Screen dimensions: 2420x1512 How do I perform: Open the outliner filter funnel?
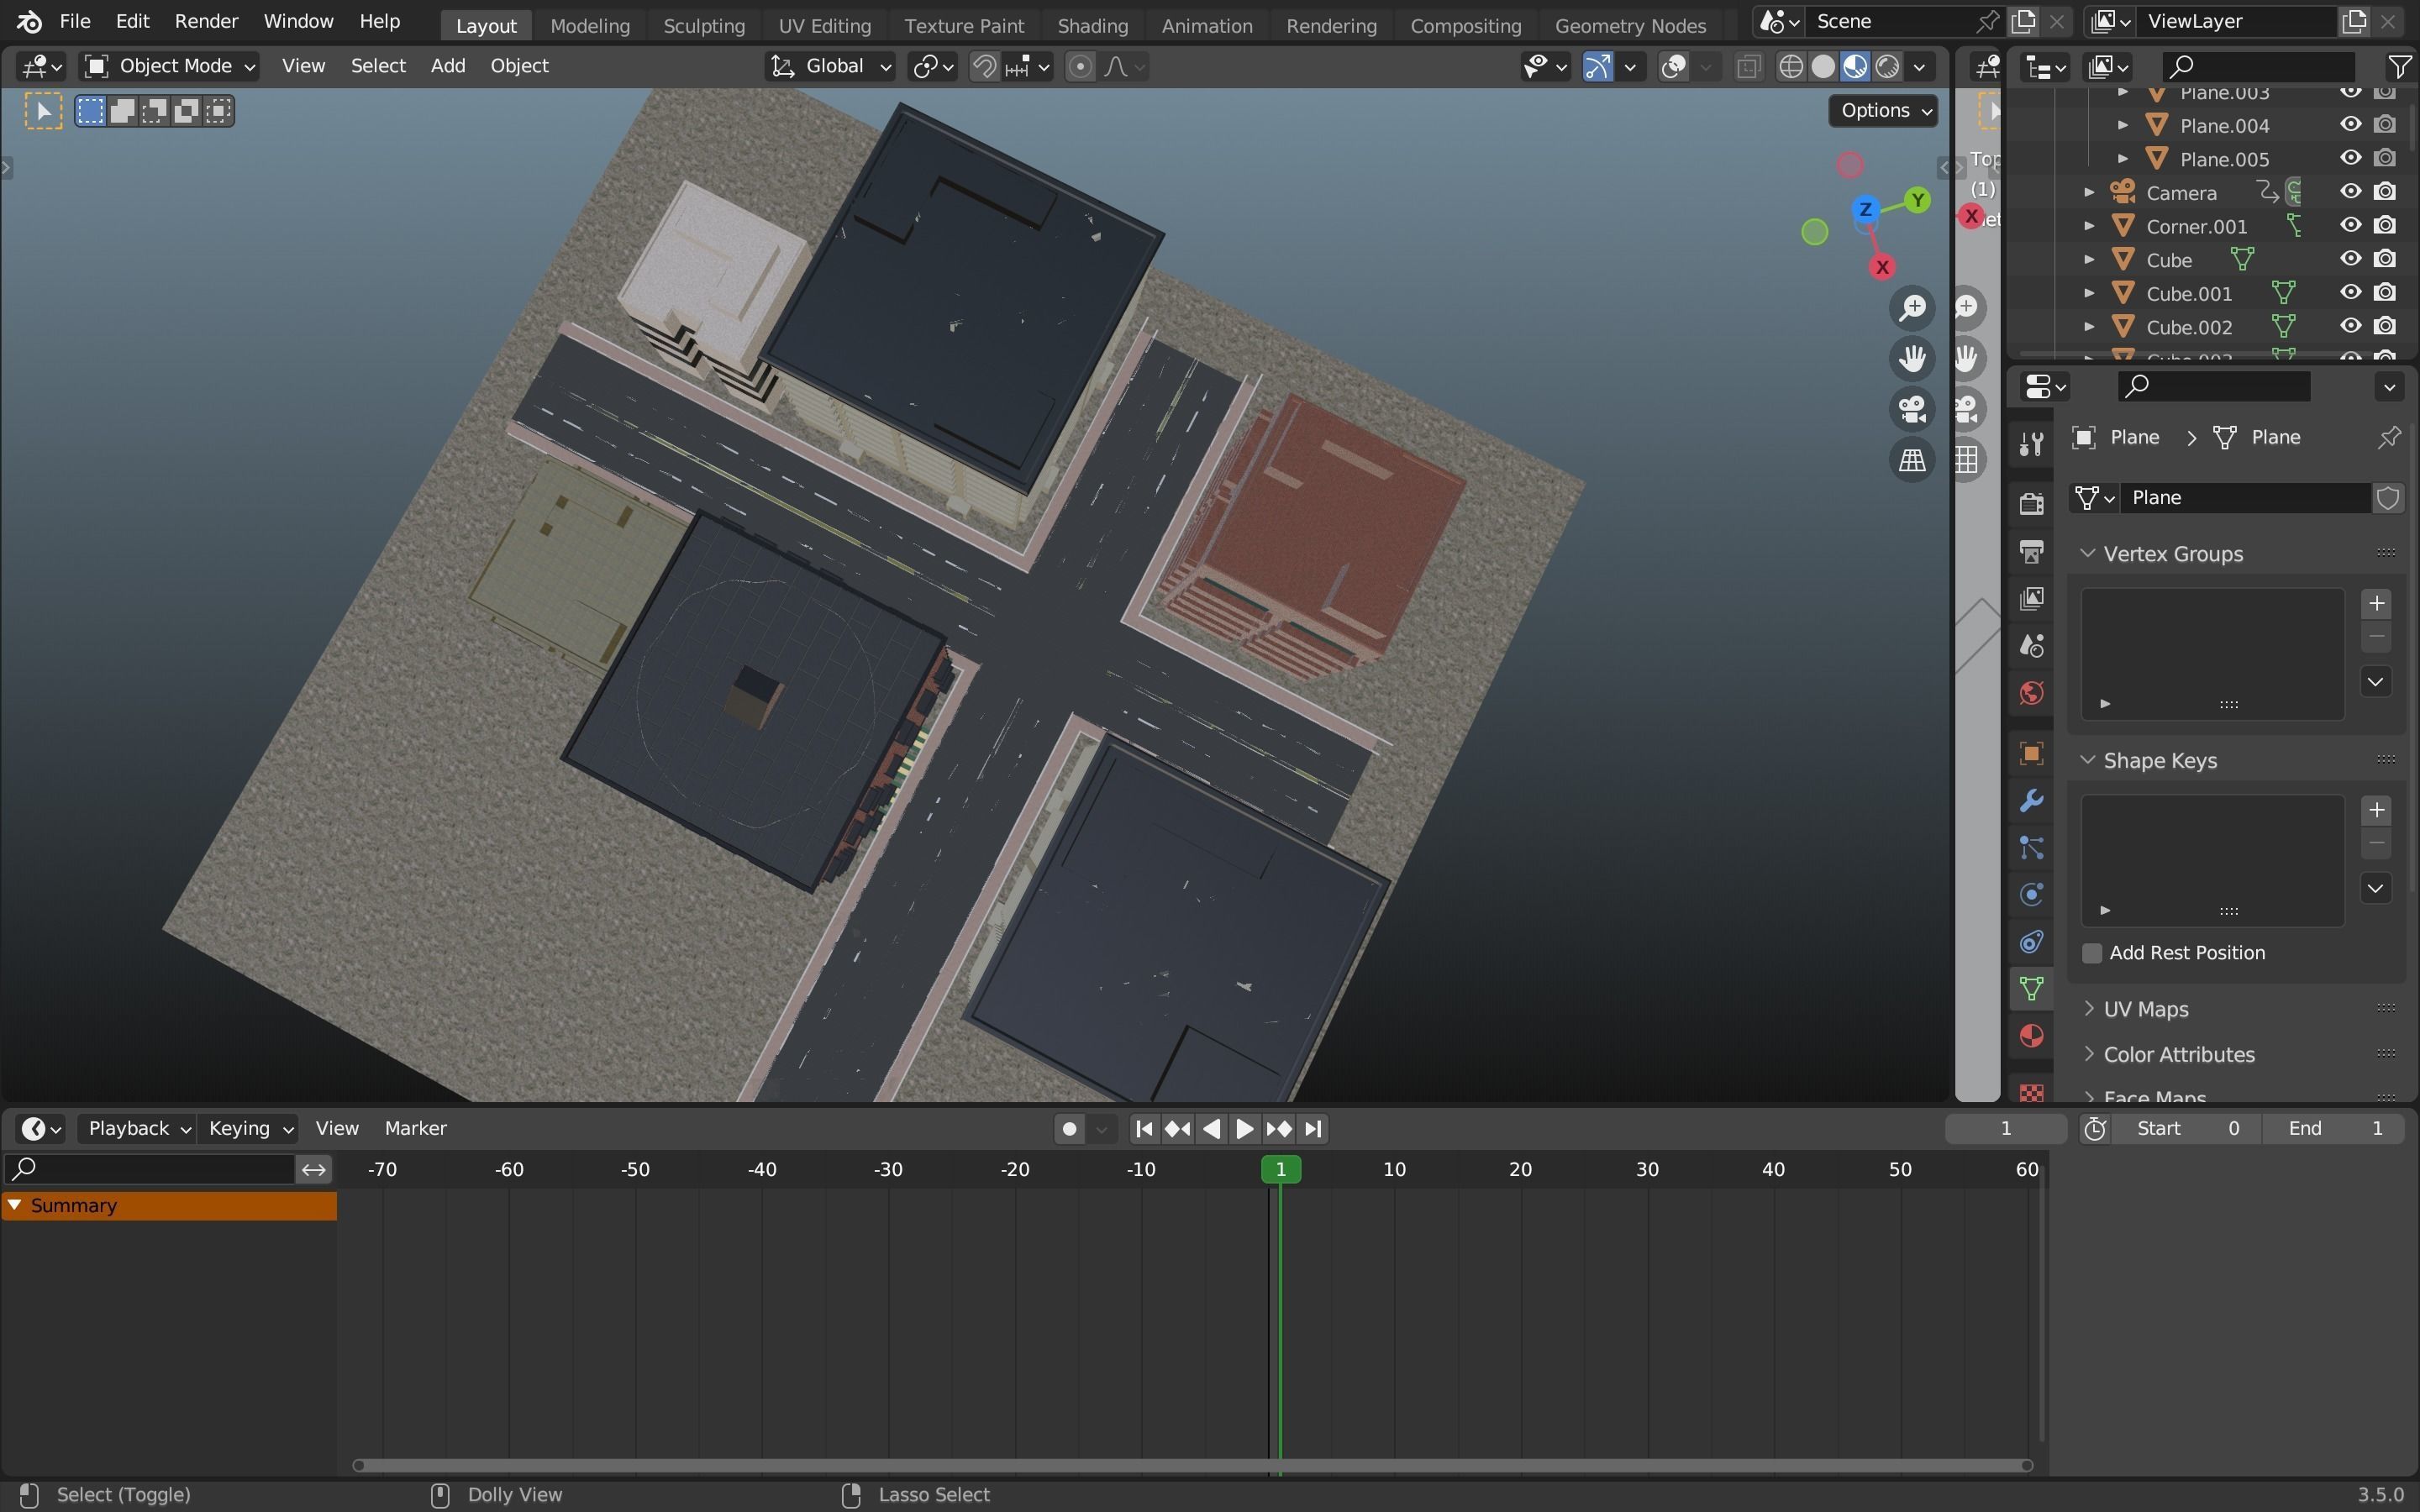coord(2399,66)
